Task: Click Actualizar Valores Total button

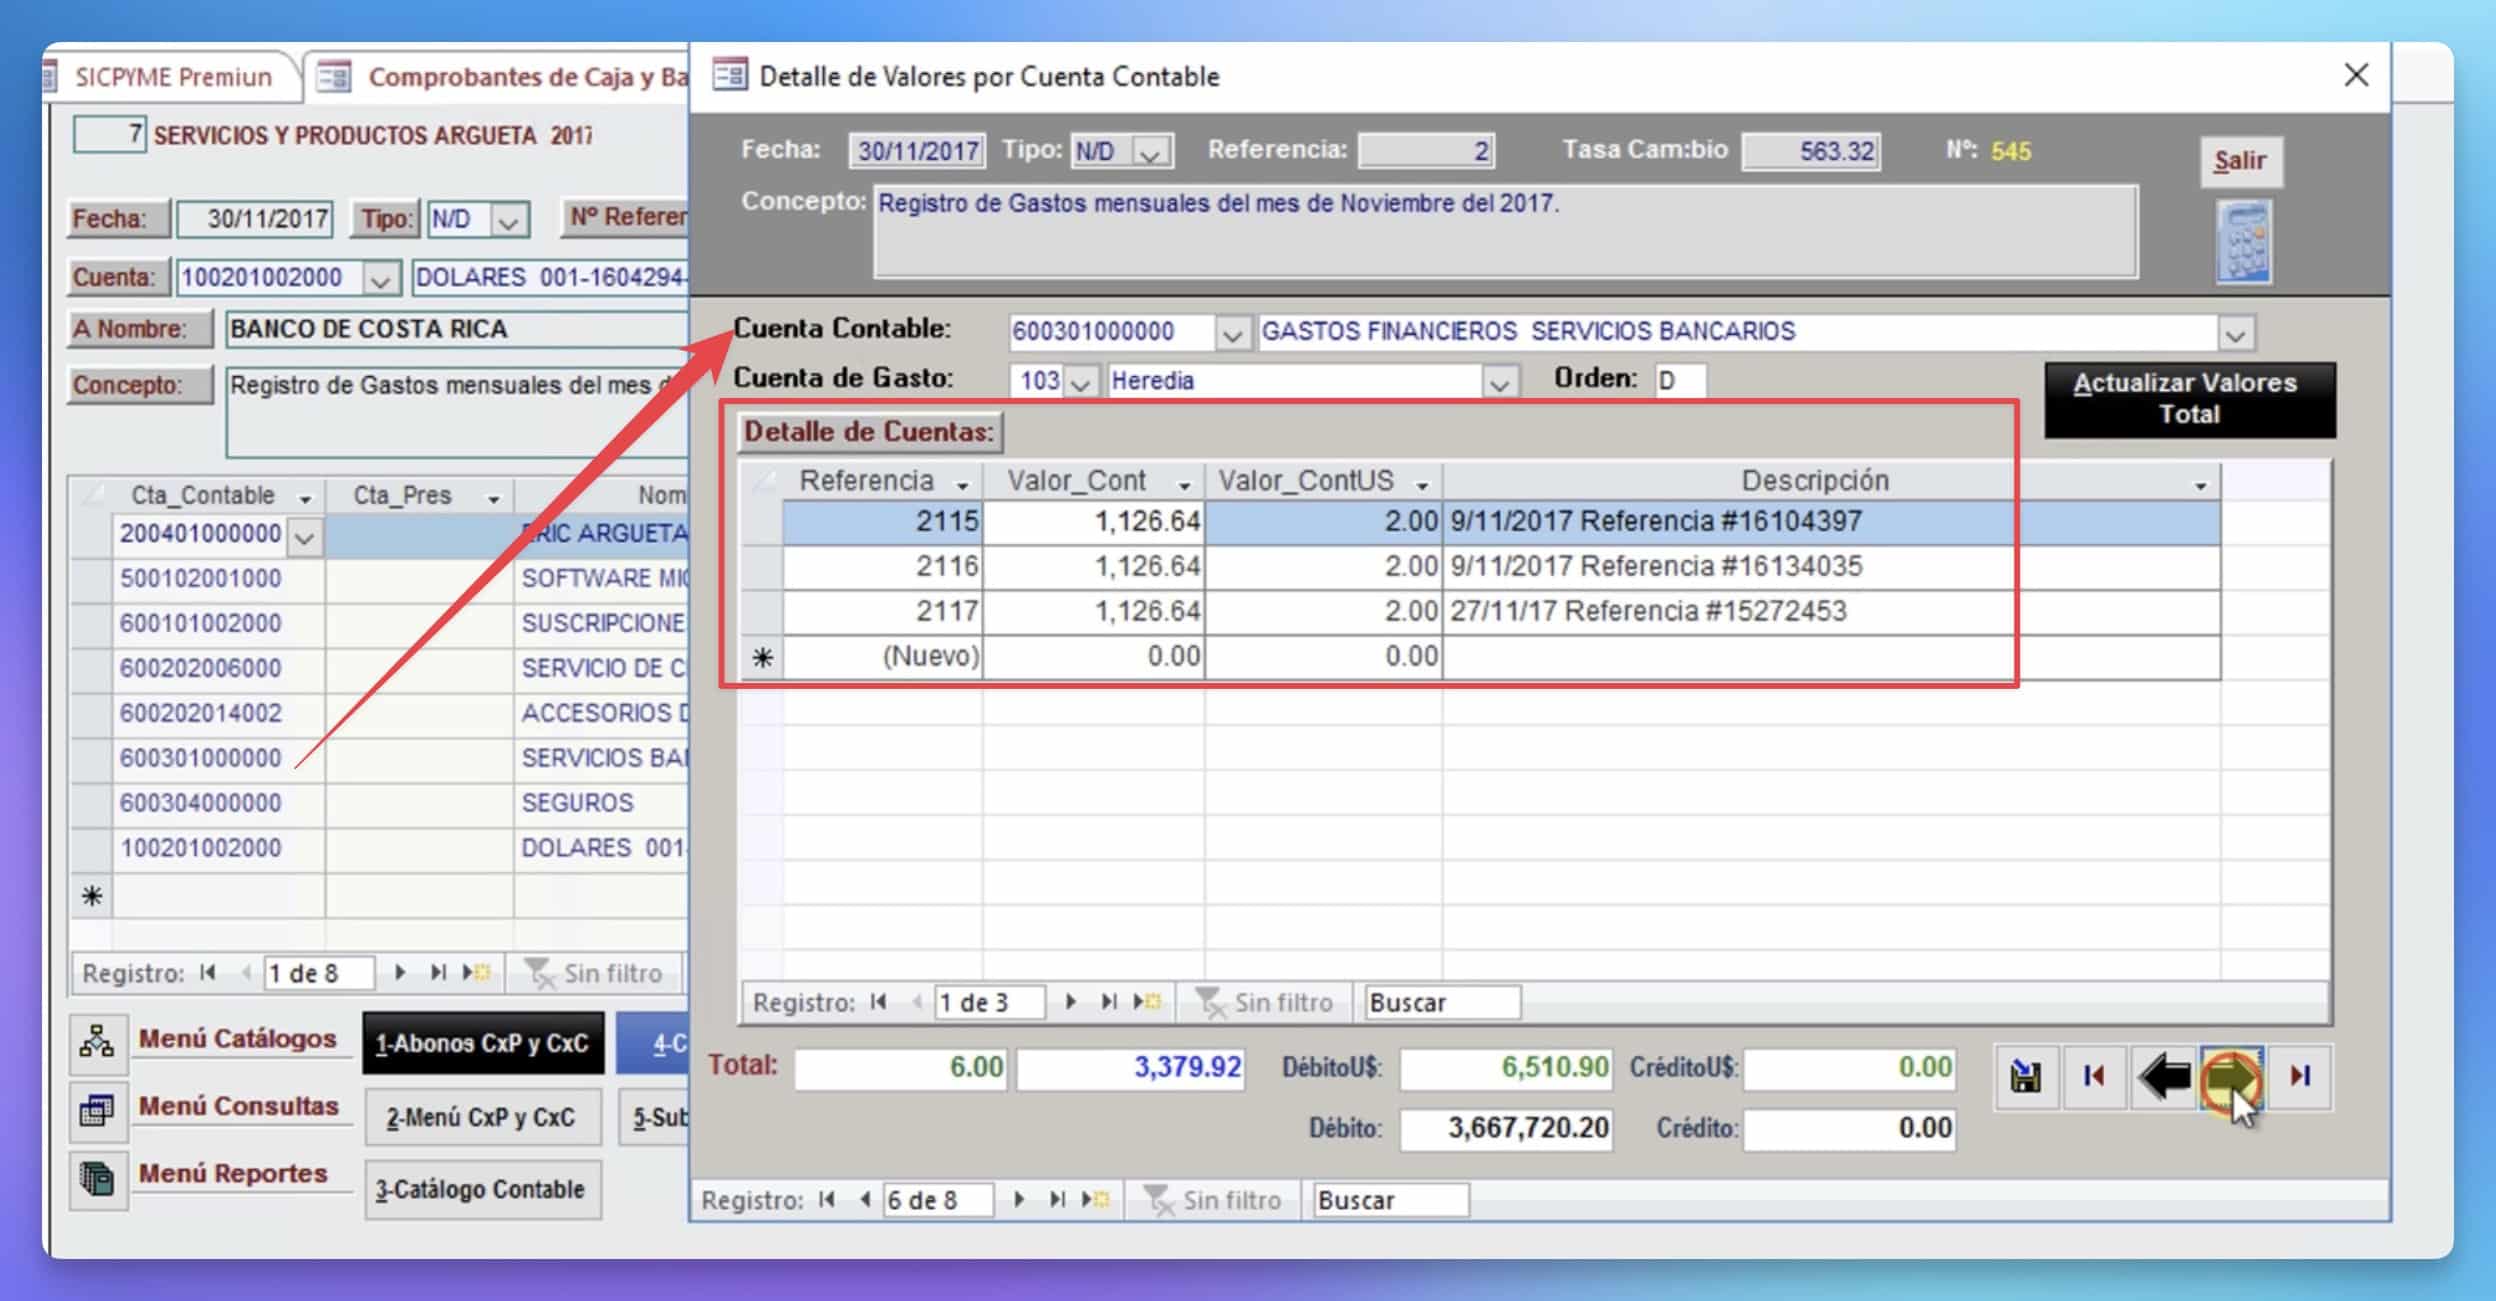Action: click(2189, 399)
